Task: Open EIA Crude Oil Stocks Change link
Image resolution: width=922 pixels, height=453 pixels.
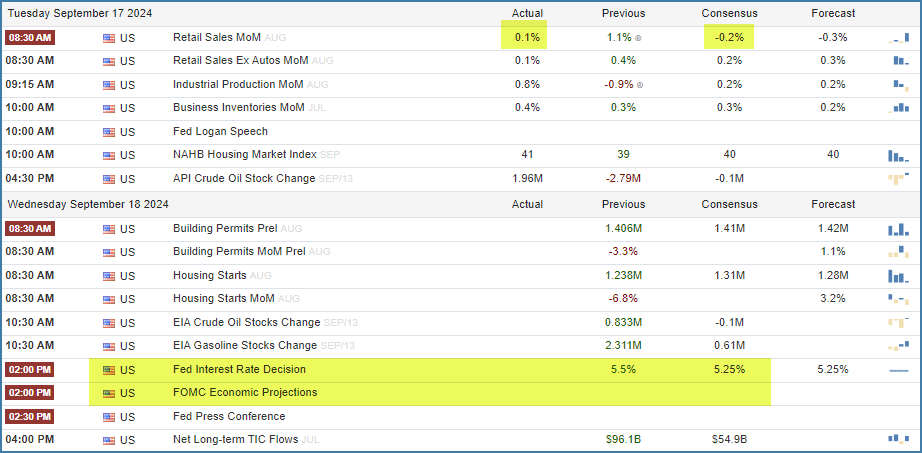Action: click(x=246, y=322)
